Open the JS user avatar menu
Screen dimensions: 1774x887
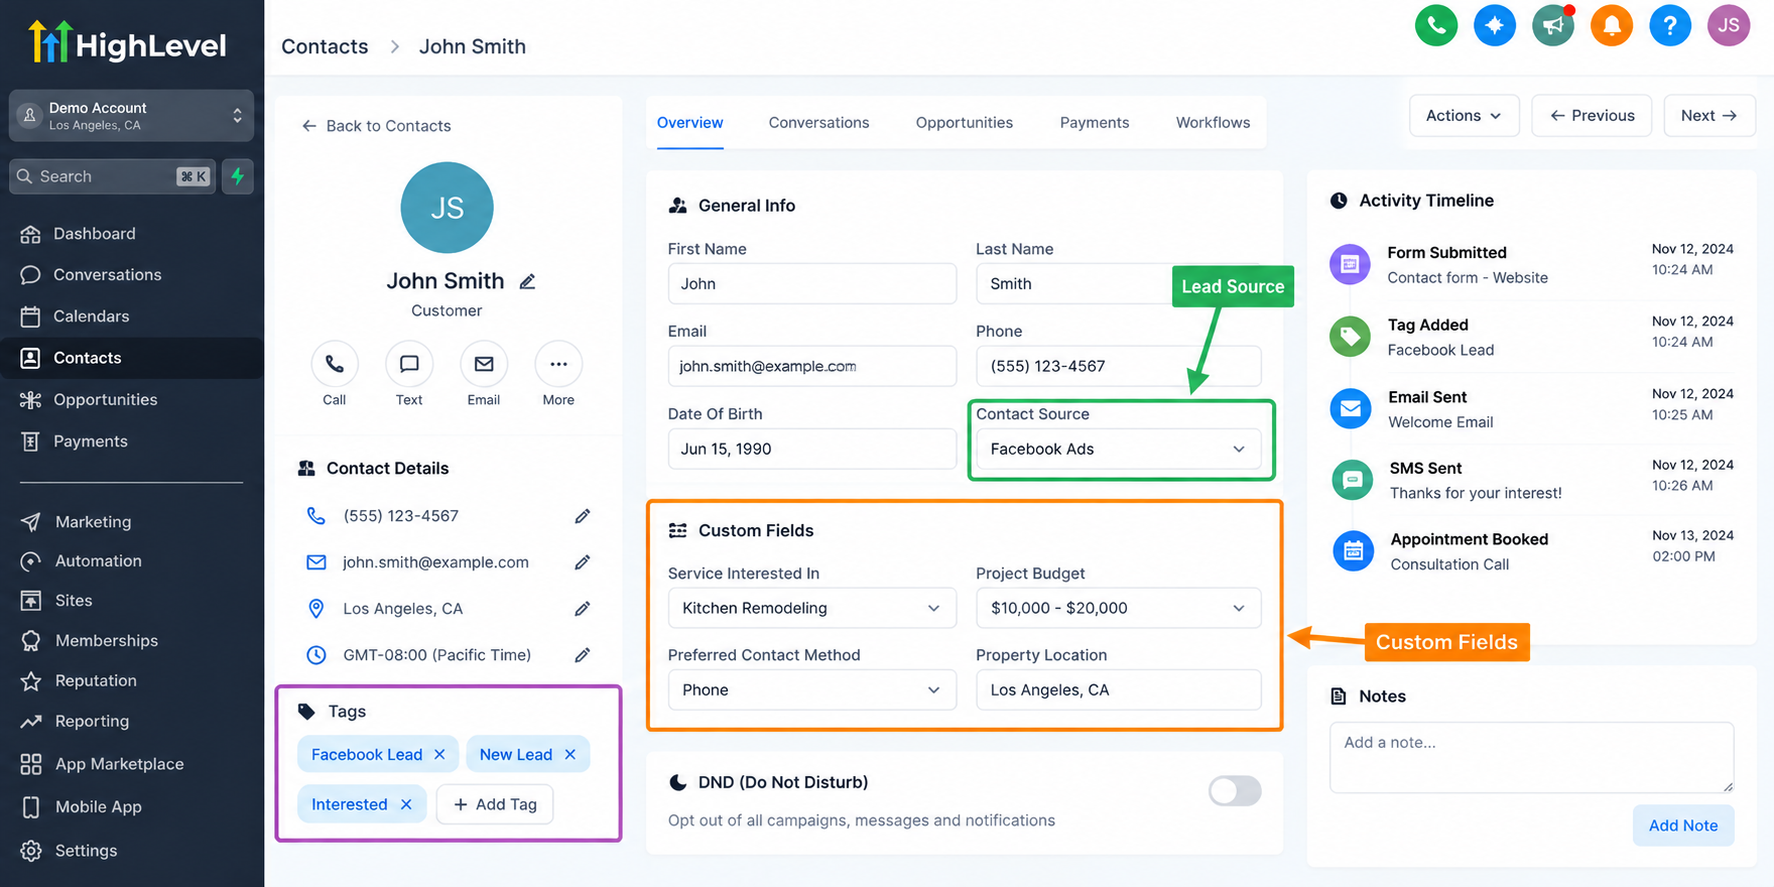[1729, 25]
